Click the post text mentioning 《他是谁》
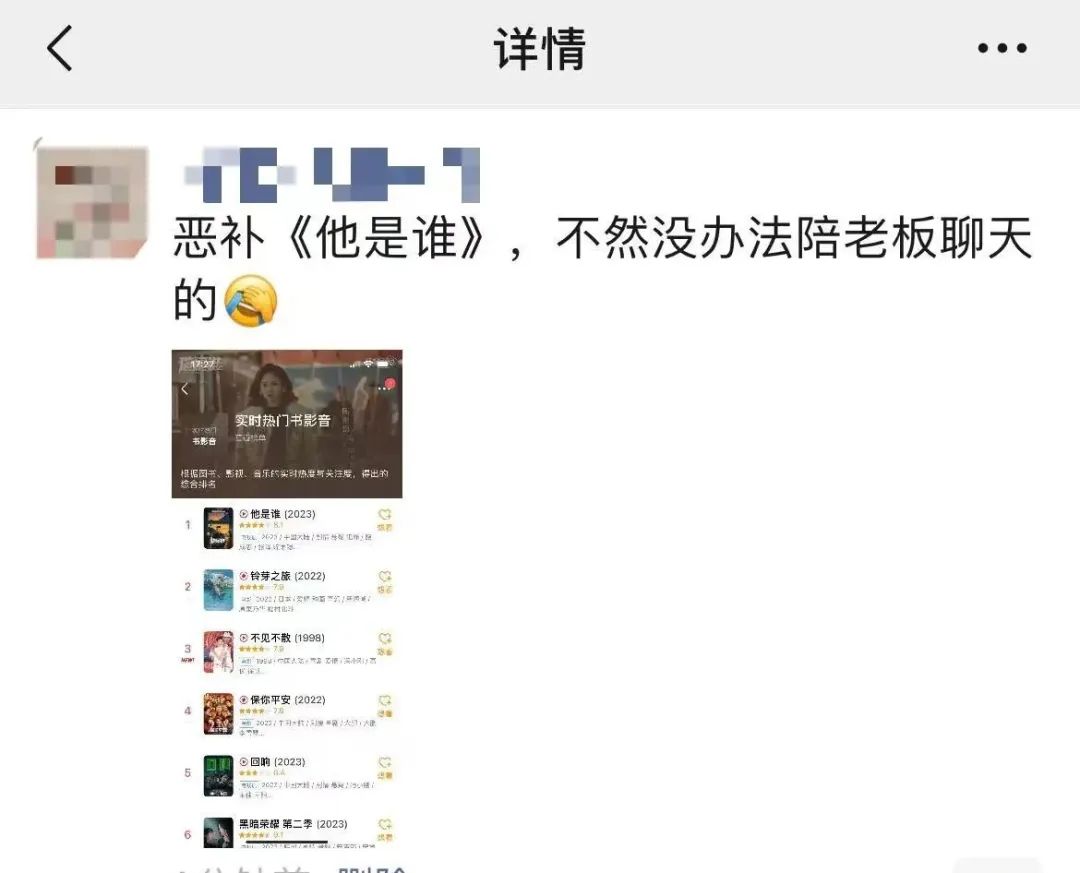 point(603,269)
